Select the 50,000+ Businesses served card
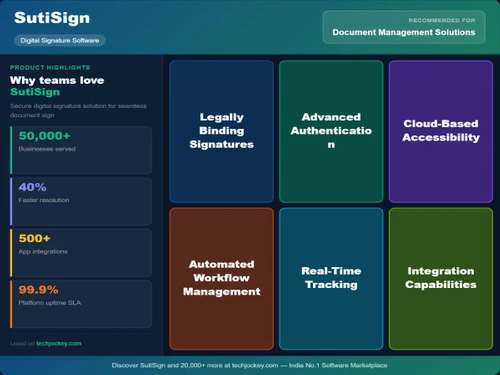Screen dimensions: 500x375 (81, 150)
